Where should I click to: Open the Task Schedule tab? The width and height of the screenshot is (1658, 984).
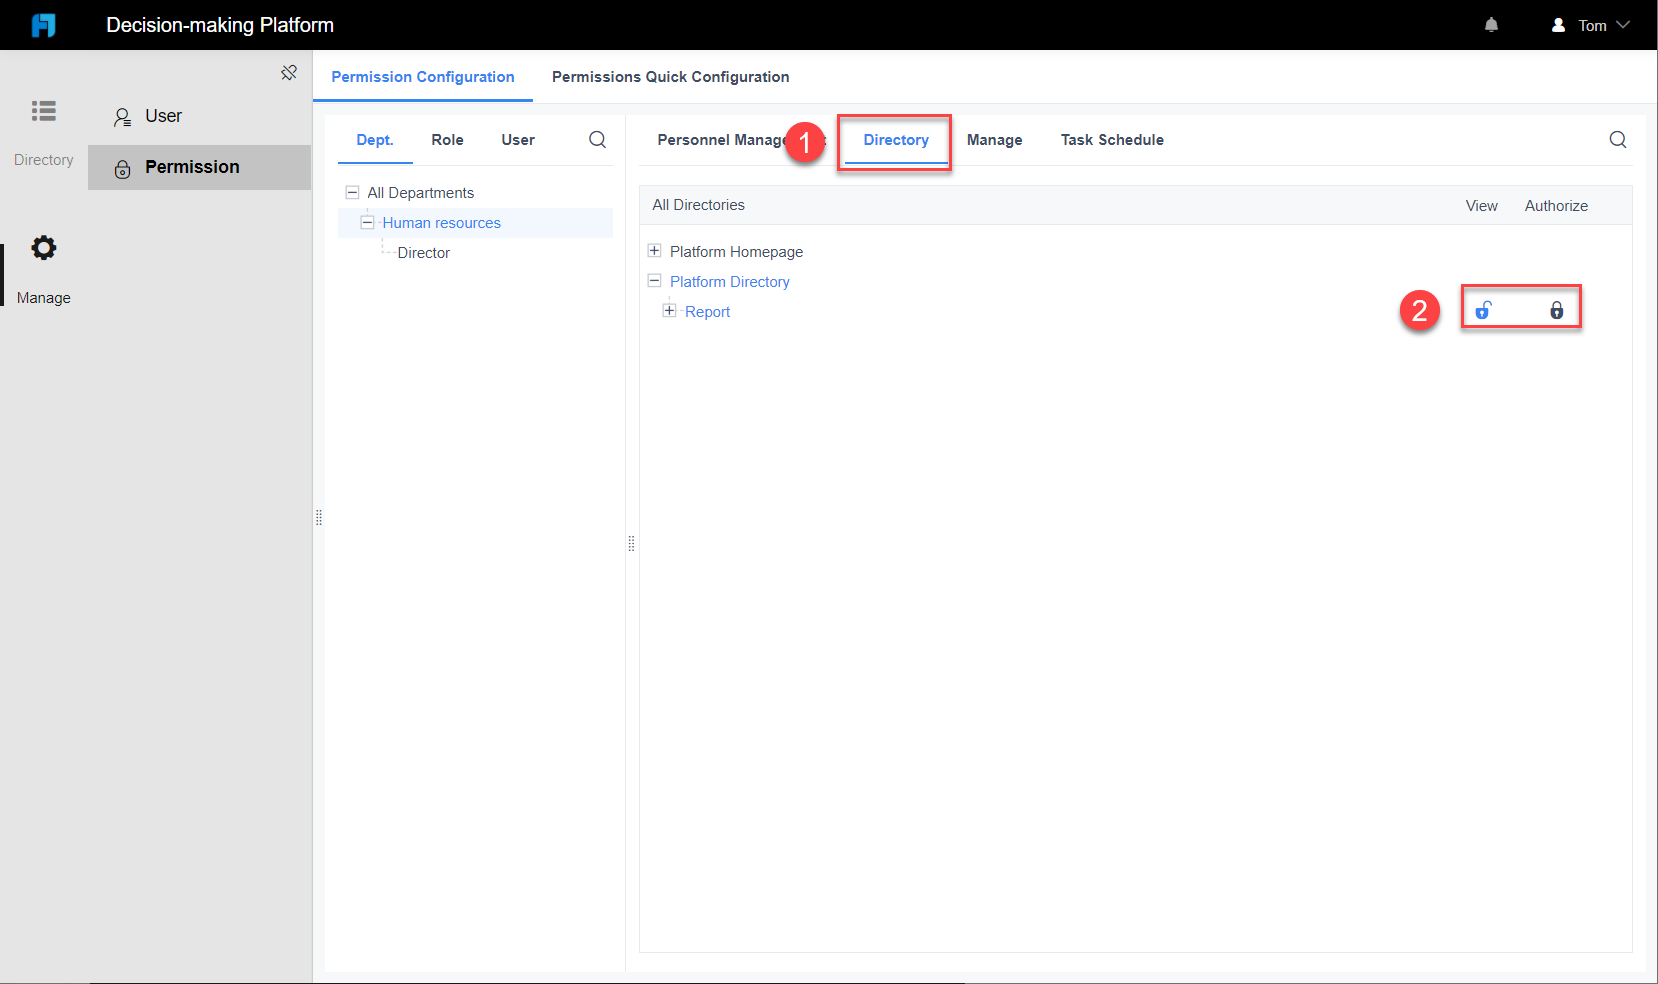(1112, 140)
